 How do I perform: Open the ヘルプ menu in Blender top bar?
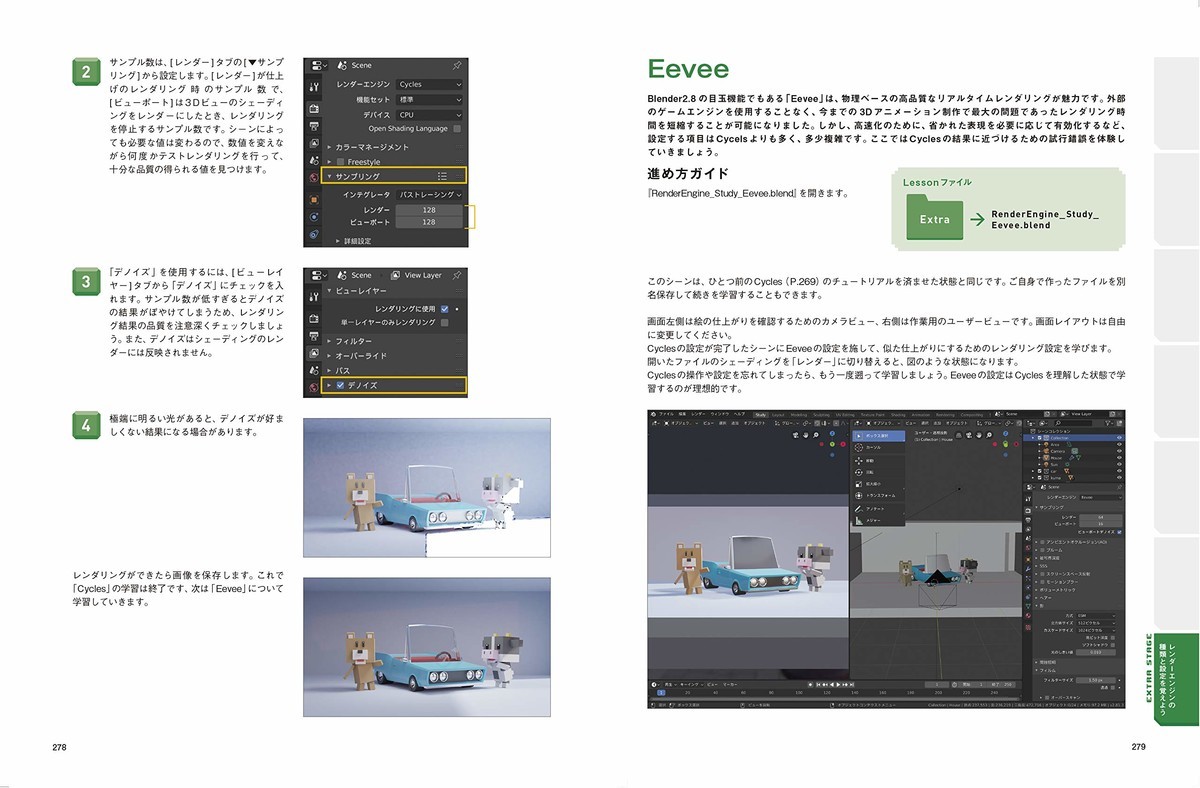(x=739, y=414)
